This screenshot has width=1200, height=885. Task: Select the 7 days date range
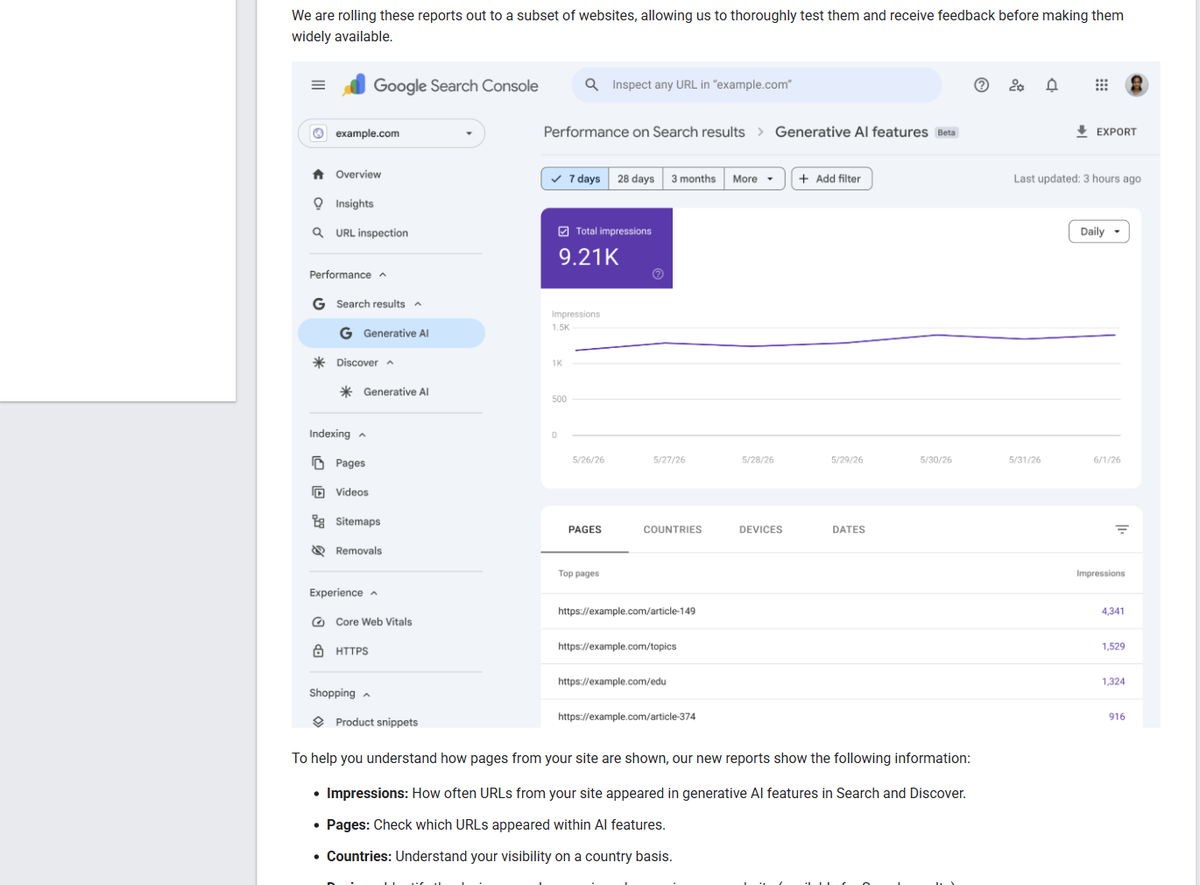click(575, 179)
